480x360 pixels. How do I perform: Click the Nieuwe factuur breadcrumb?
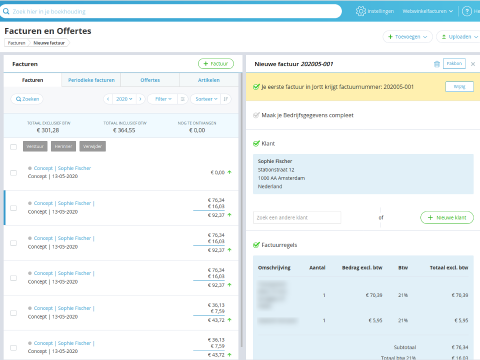point(49,43)
